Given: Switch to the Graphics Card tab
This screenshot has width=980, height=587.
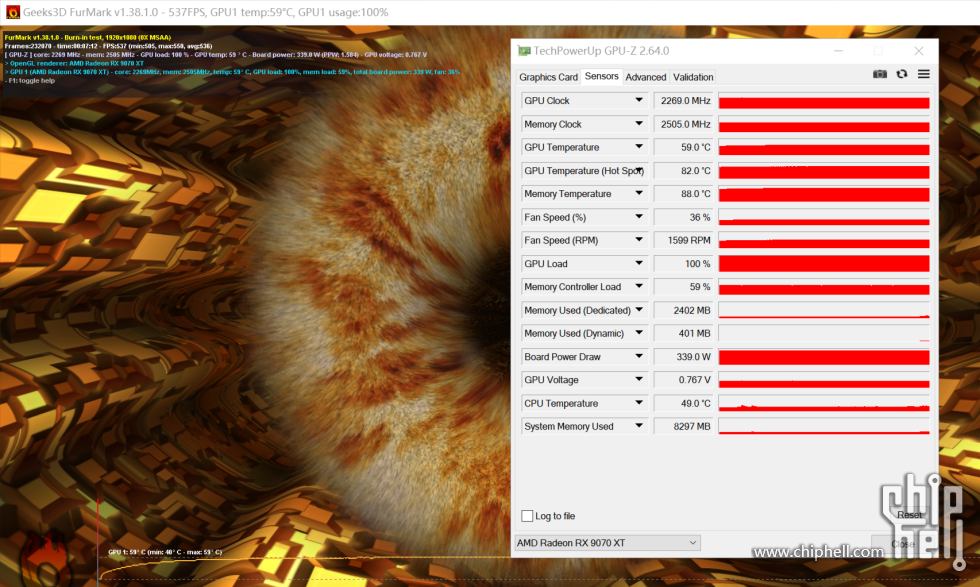Looking at the screenshot, I should pyautogui.click(x=548, y=77).
